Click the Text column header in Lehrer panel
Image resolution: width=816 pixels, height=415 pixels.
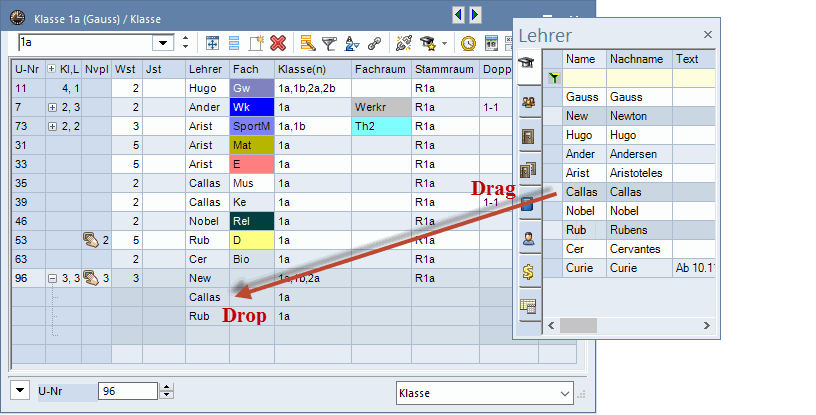[x=694, y=59]
